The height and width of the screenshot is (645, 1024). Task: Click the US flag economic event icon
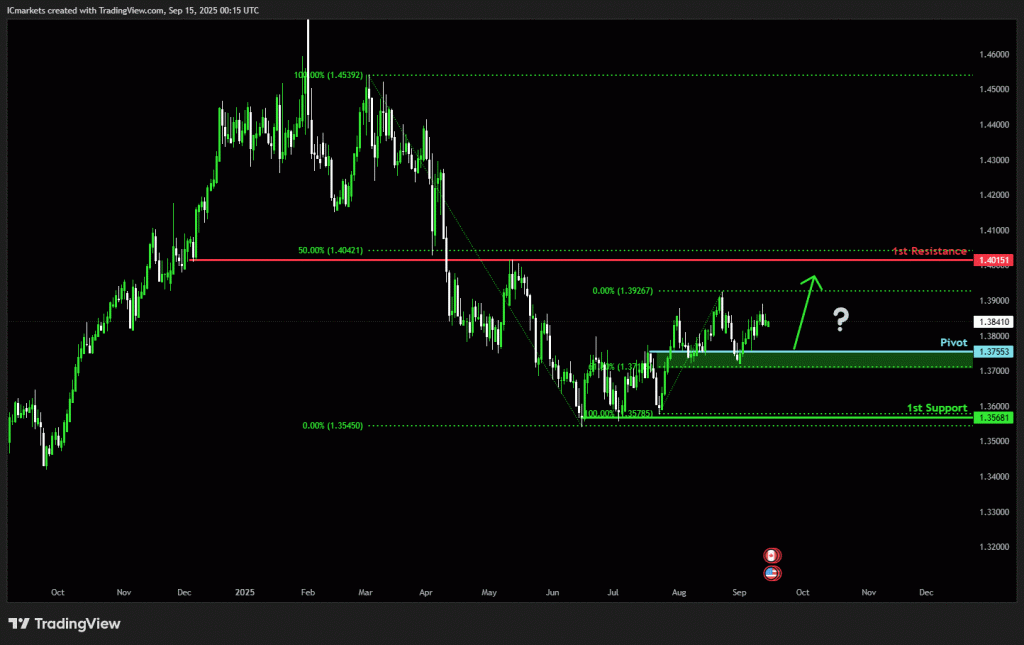(x=772, y=573)
